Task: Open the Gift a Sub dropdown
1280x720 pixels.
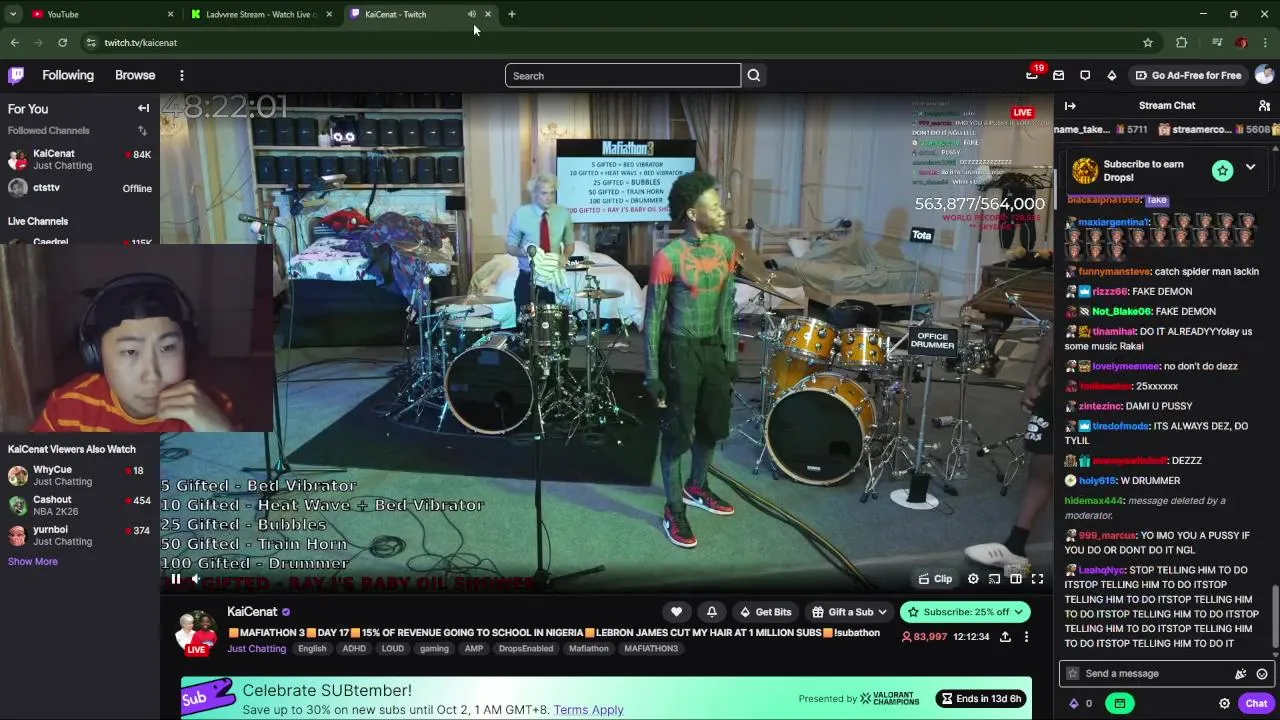Action: pyautogui.click(x=849, y=612)
